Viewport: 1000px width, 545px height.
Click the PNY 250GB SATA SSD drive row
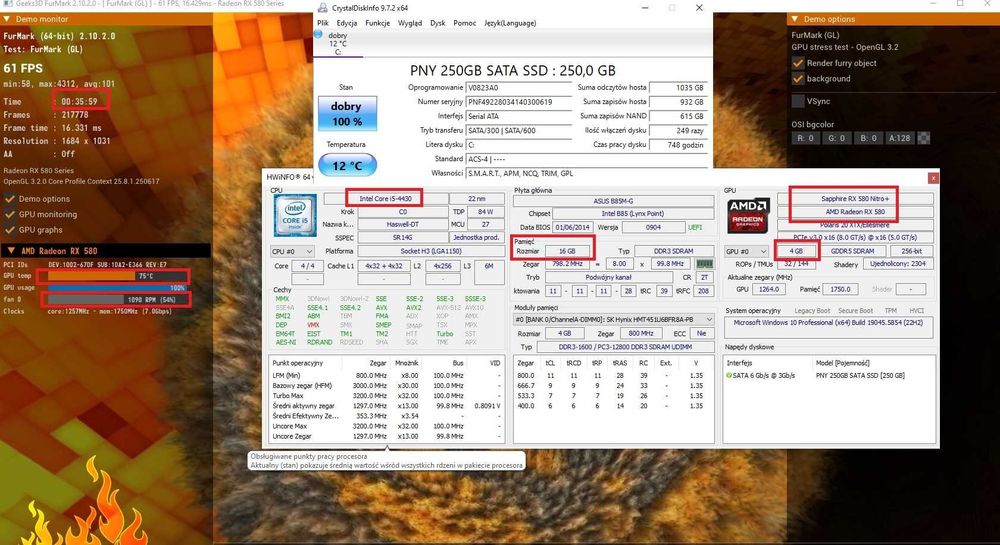click(x=829, y=375)
